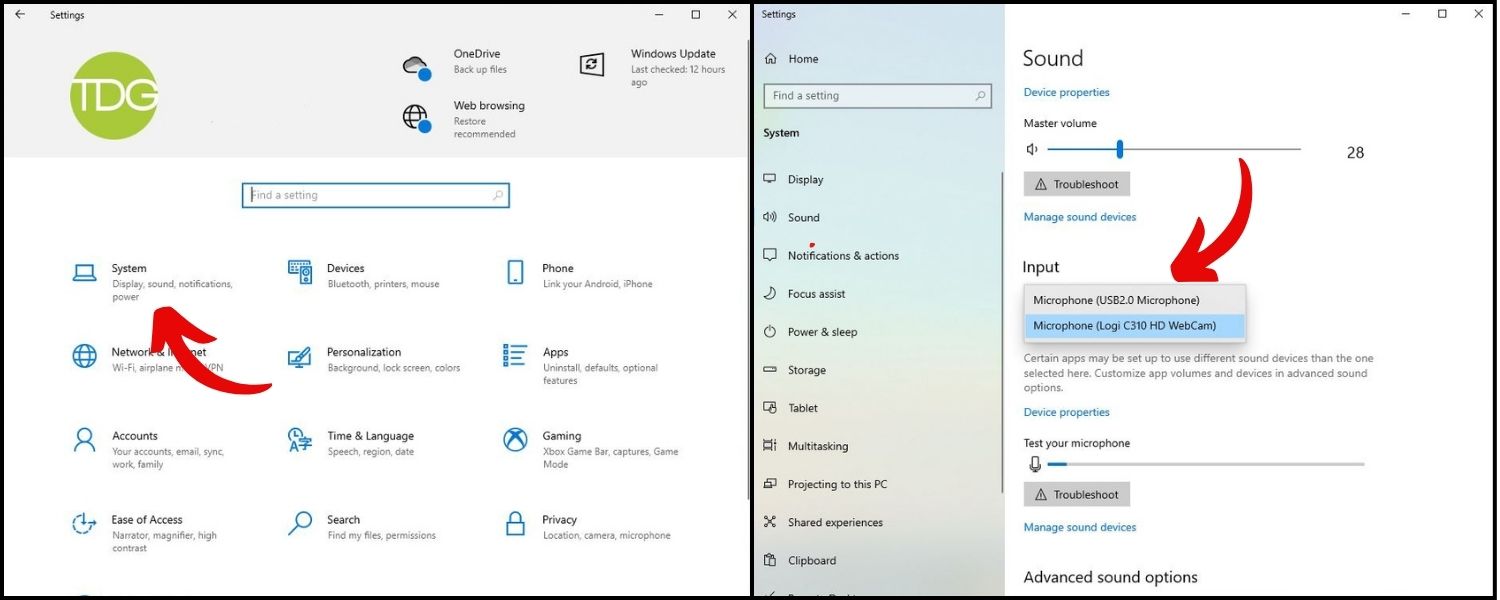Click the Accounts person icon
Screen dimensions: 1500x600
pyautogui.click(x=84, y=439)
